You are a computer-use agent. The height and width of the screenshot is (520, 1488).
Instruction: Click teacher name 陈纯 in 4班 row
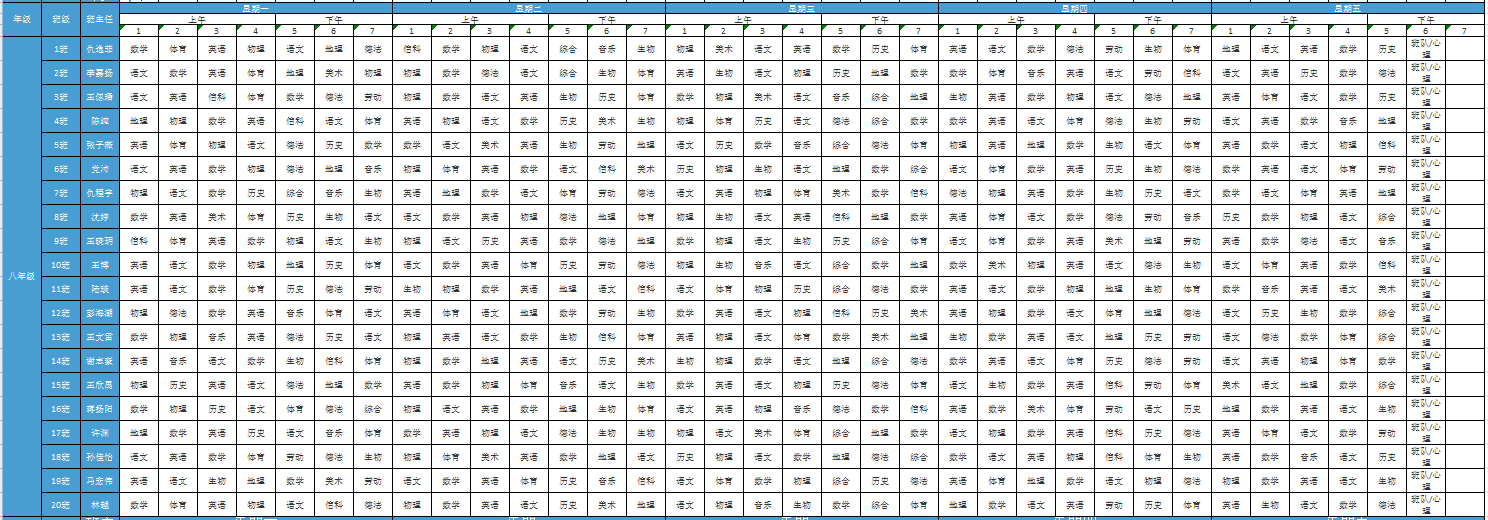pyautogui.click(x=99, y=120)
